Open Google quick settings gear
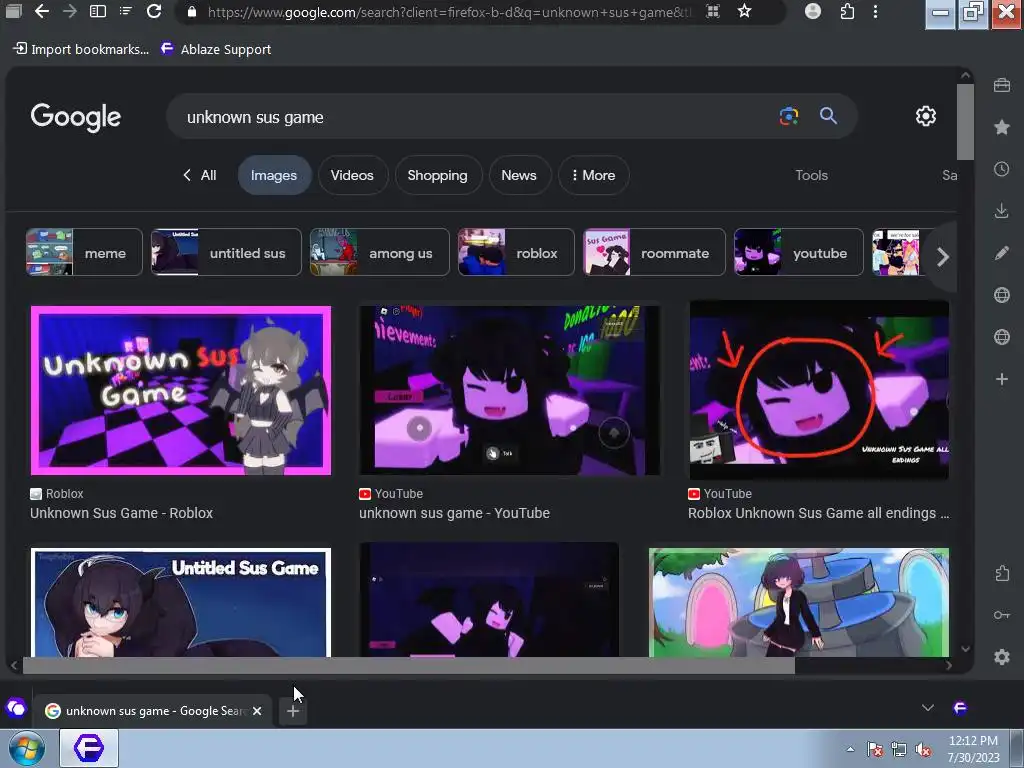Screen dimensions: 1024x768 [x=925, y=116]
